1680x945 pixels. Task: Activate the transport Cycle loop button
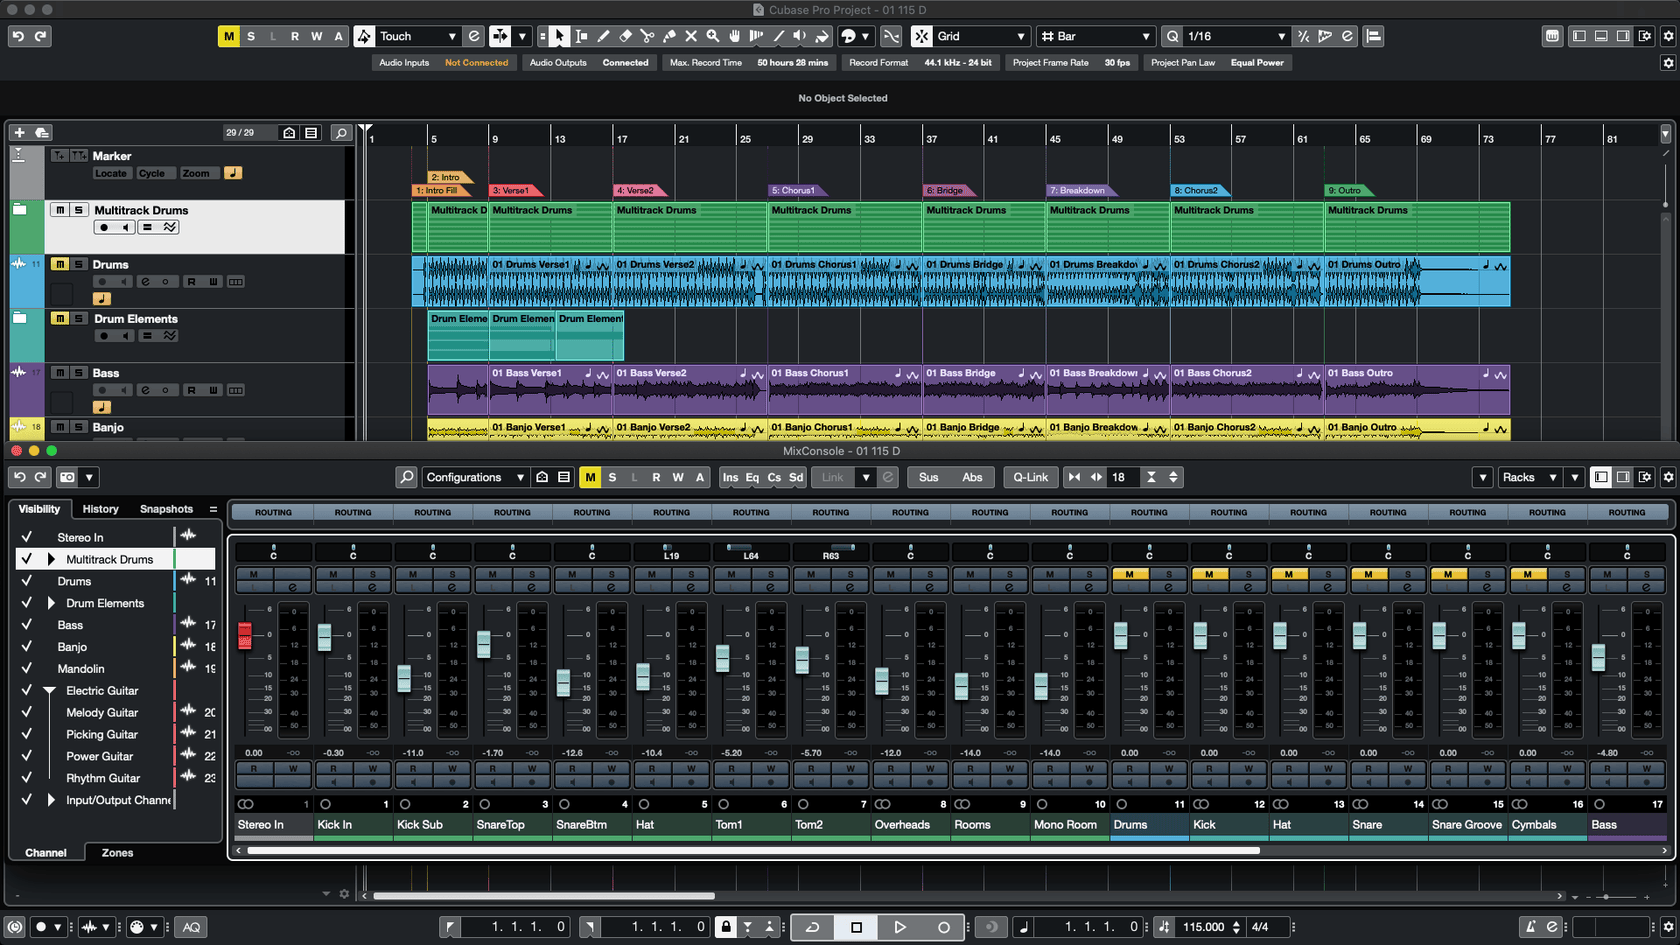[813, 927]
